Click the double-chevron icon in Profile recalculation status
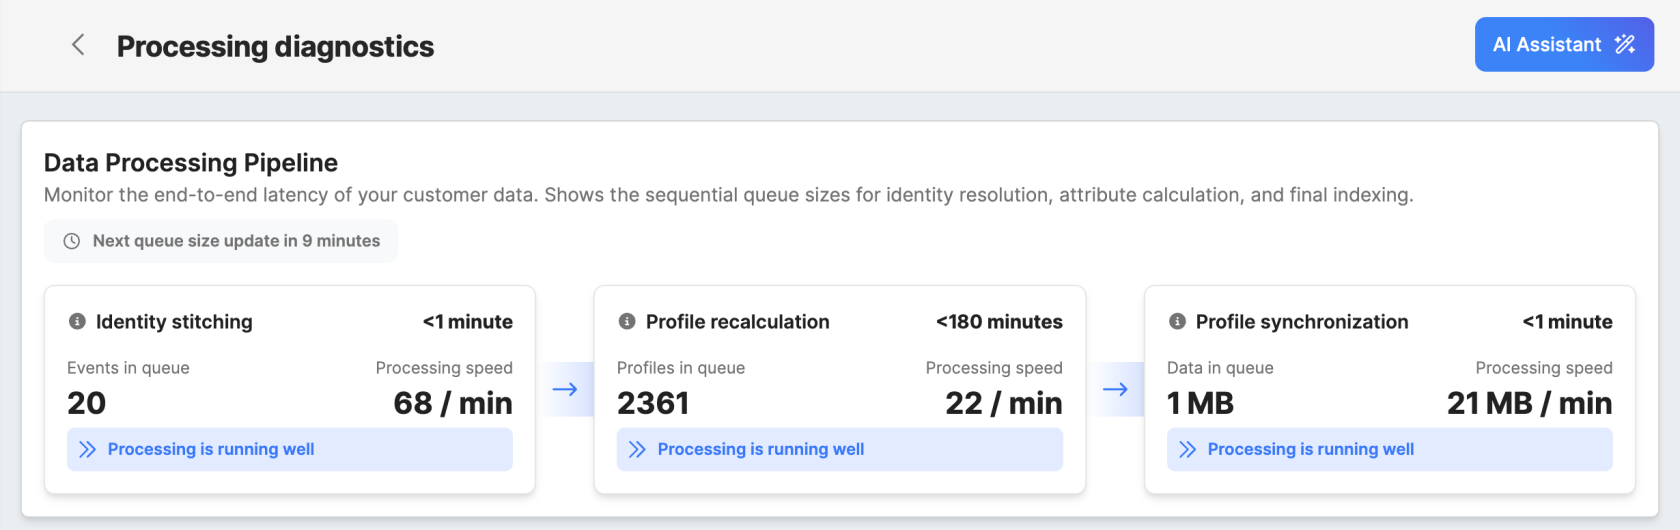 638,449
